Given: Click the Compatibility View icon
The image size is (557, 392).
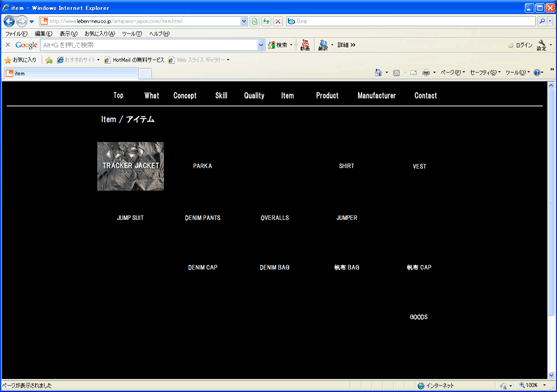Looking at the screenshot, I should click(x=254, y=21).
